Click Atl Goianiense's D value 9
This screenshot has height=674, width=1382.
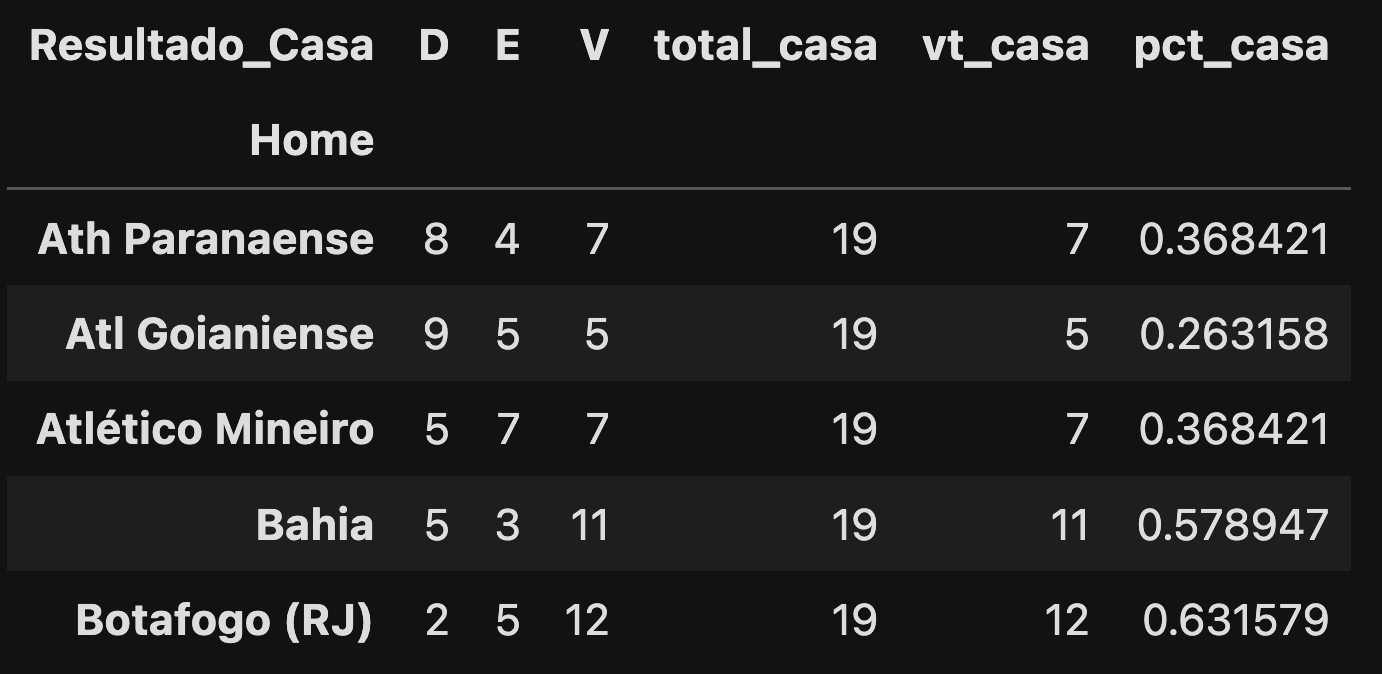(x=436, y=333)
